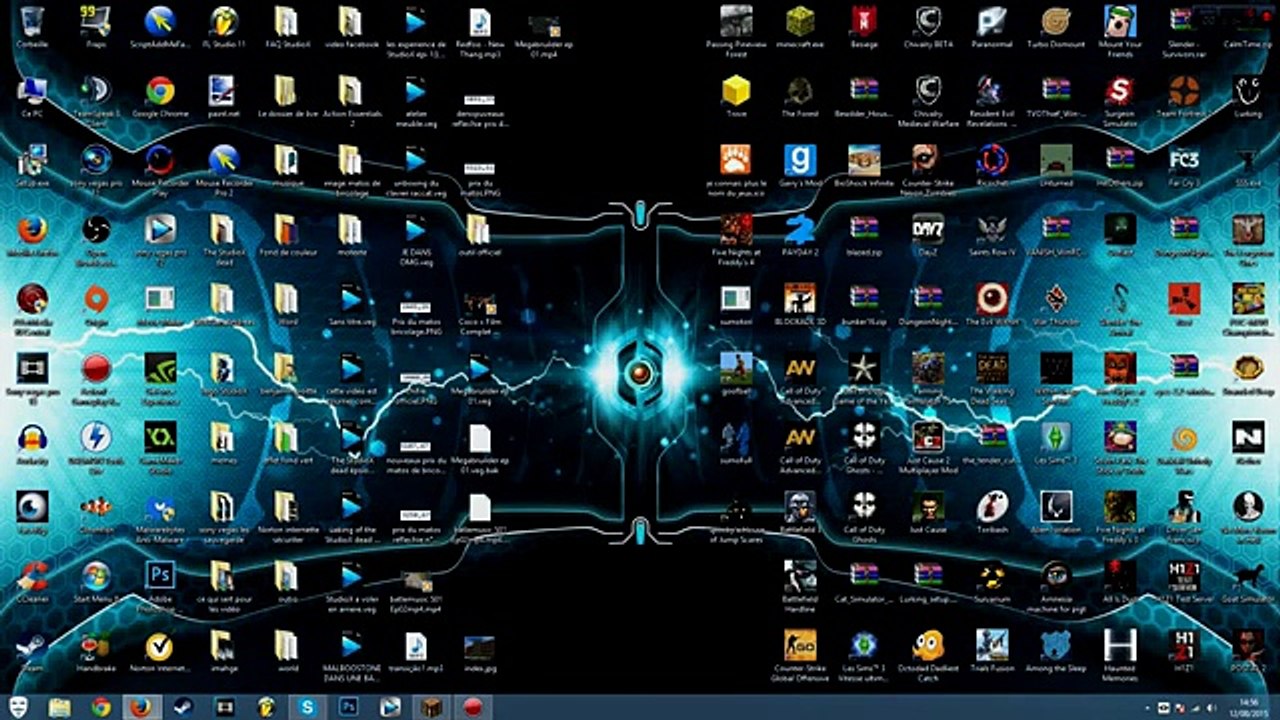Click the video facebook folder

pos(350,21)
